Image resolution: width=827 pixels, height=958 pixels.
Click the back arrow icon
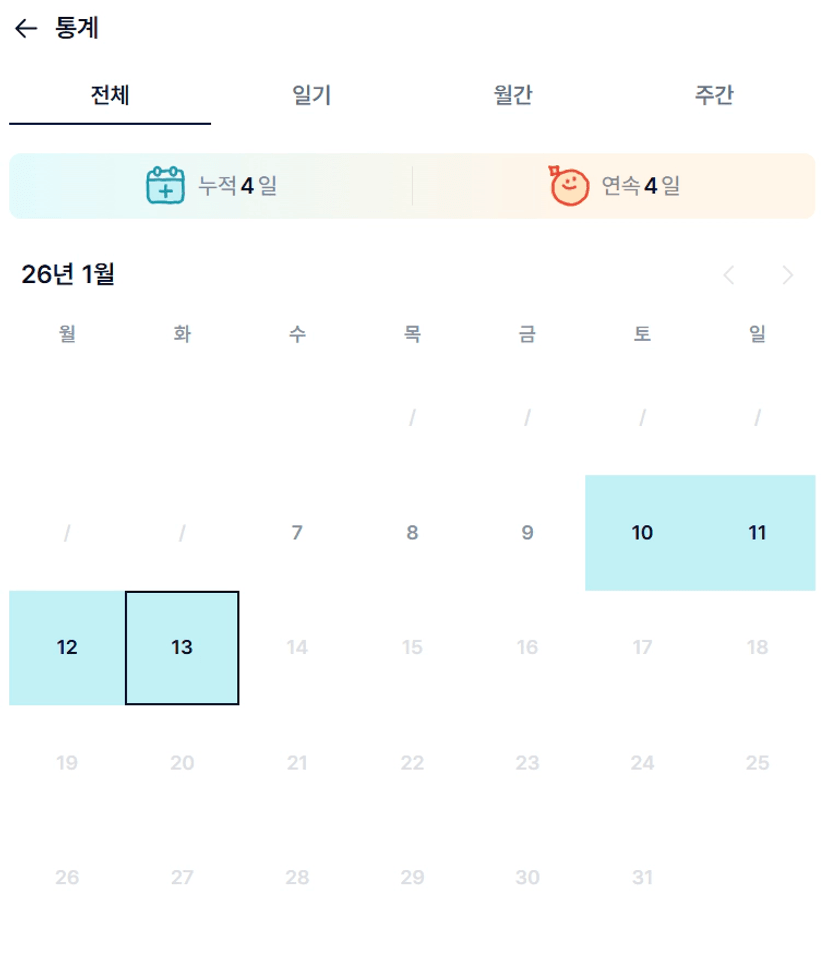coord(26,29)
